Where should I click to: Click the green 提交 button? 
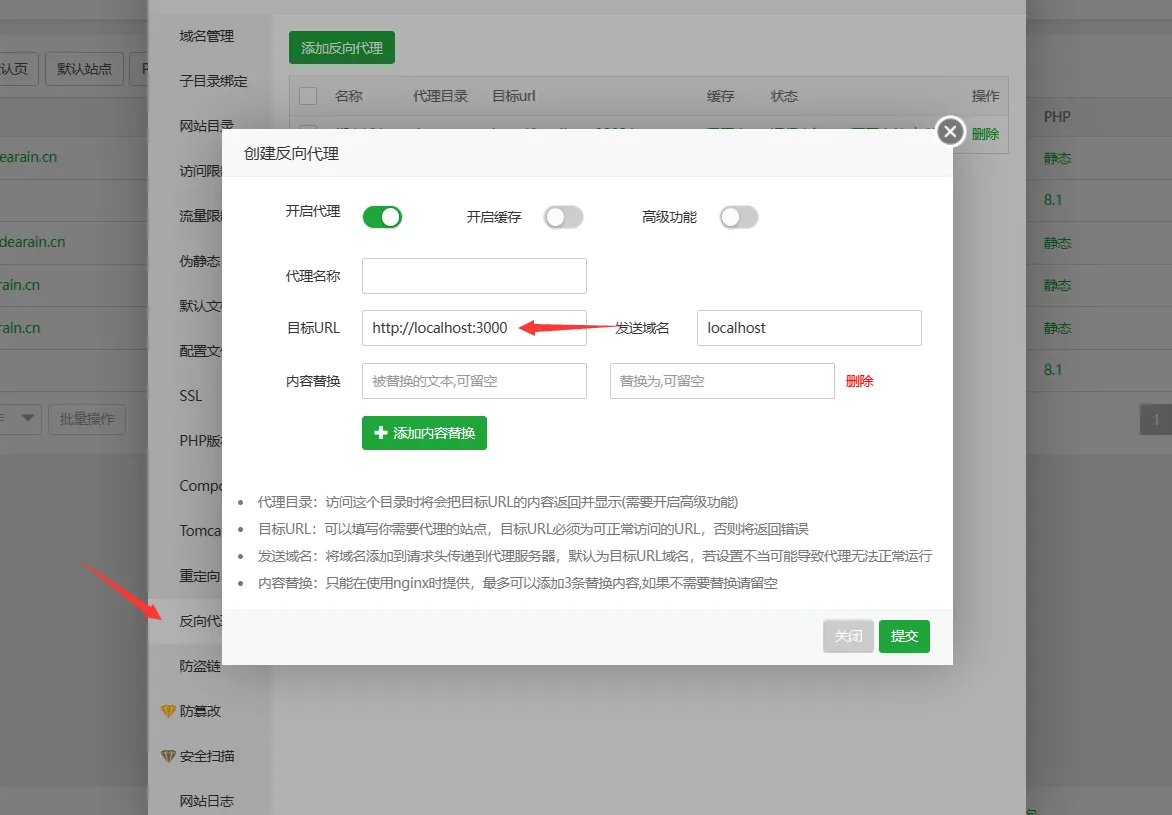click(904, 636)
